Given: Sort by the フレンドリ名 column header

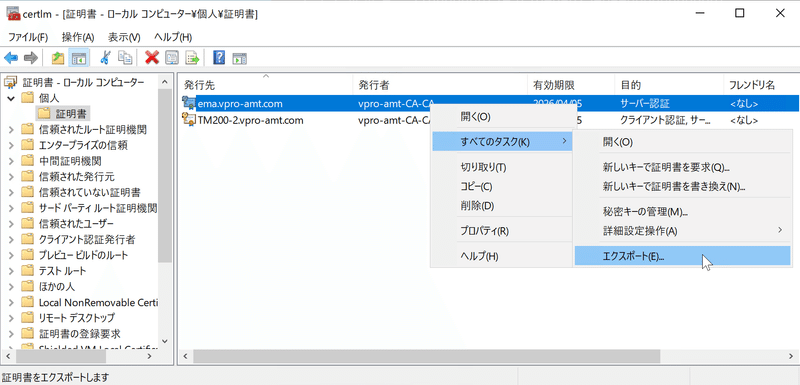Looking at the screenshot, I should [x=760, y=85].
